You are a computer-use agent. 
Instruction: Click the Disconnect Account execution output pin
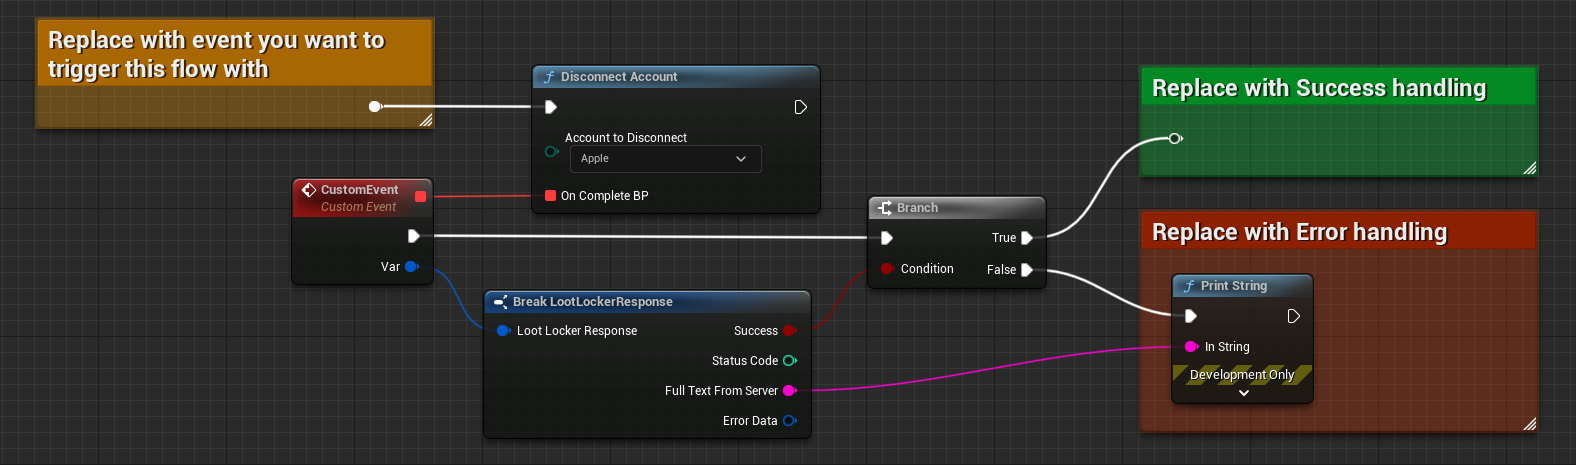[x=800, y=107]
